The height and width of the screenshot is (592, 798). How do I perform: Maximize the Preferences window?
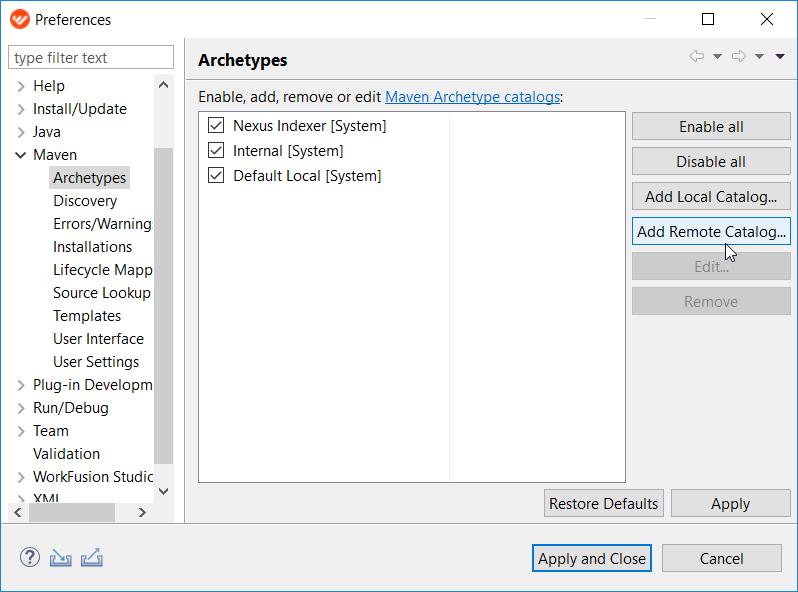[708, 19]
